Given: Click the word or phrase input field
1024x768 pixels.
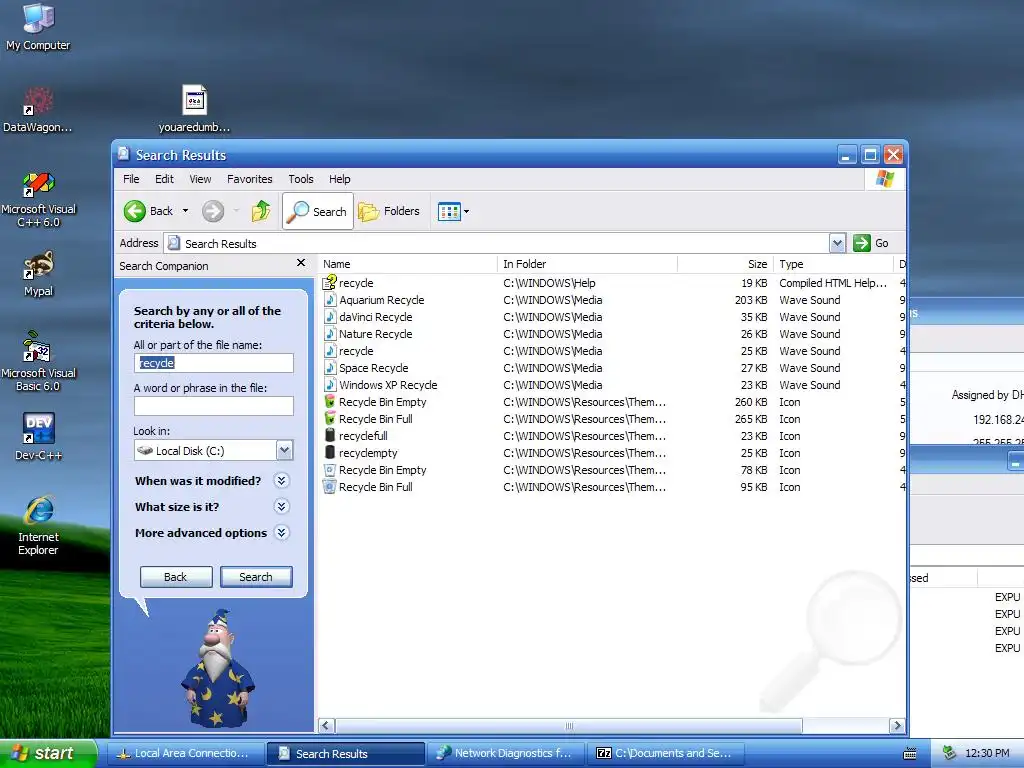Looking at the screenshot, I should (214, 406).
